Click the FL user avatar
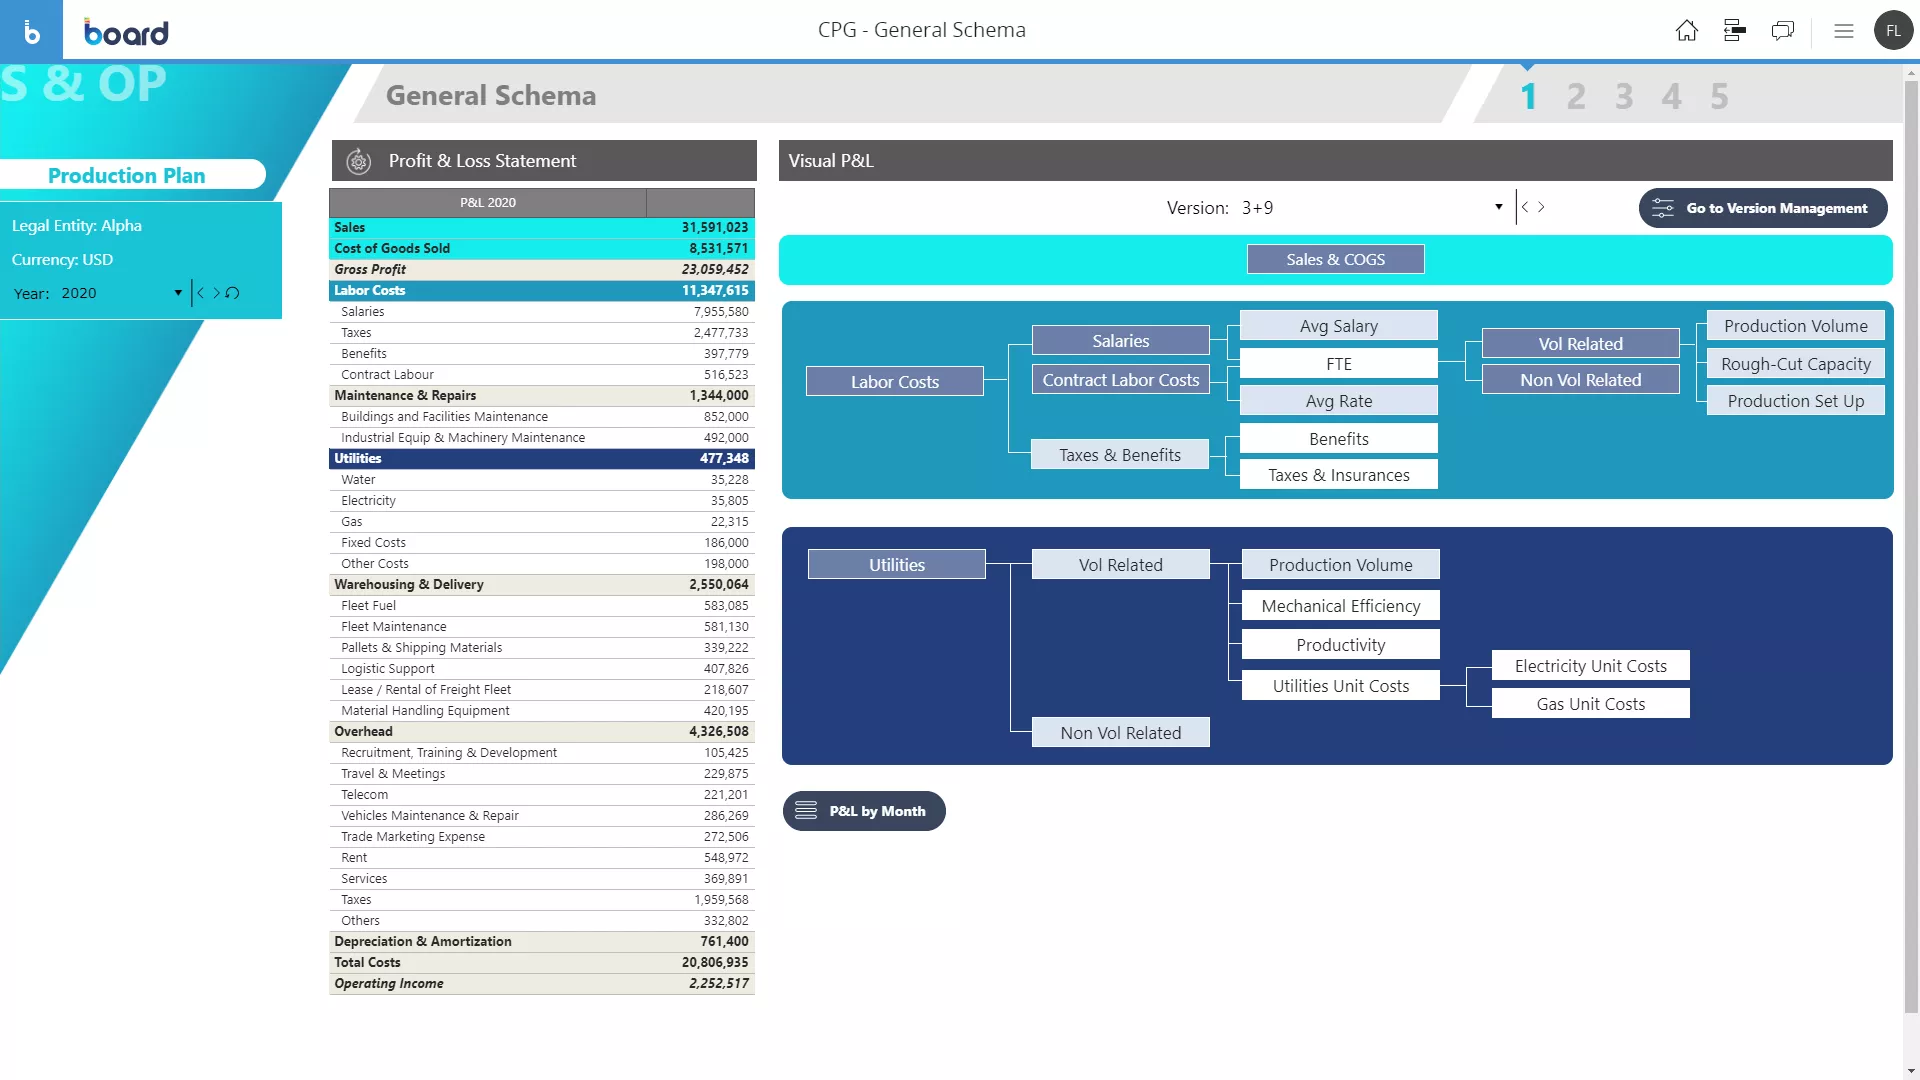 (x=1893, y=31)
